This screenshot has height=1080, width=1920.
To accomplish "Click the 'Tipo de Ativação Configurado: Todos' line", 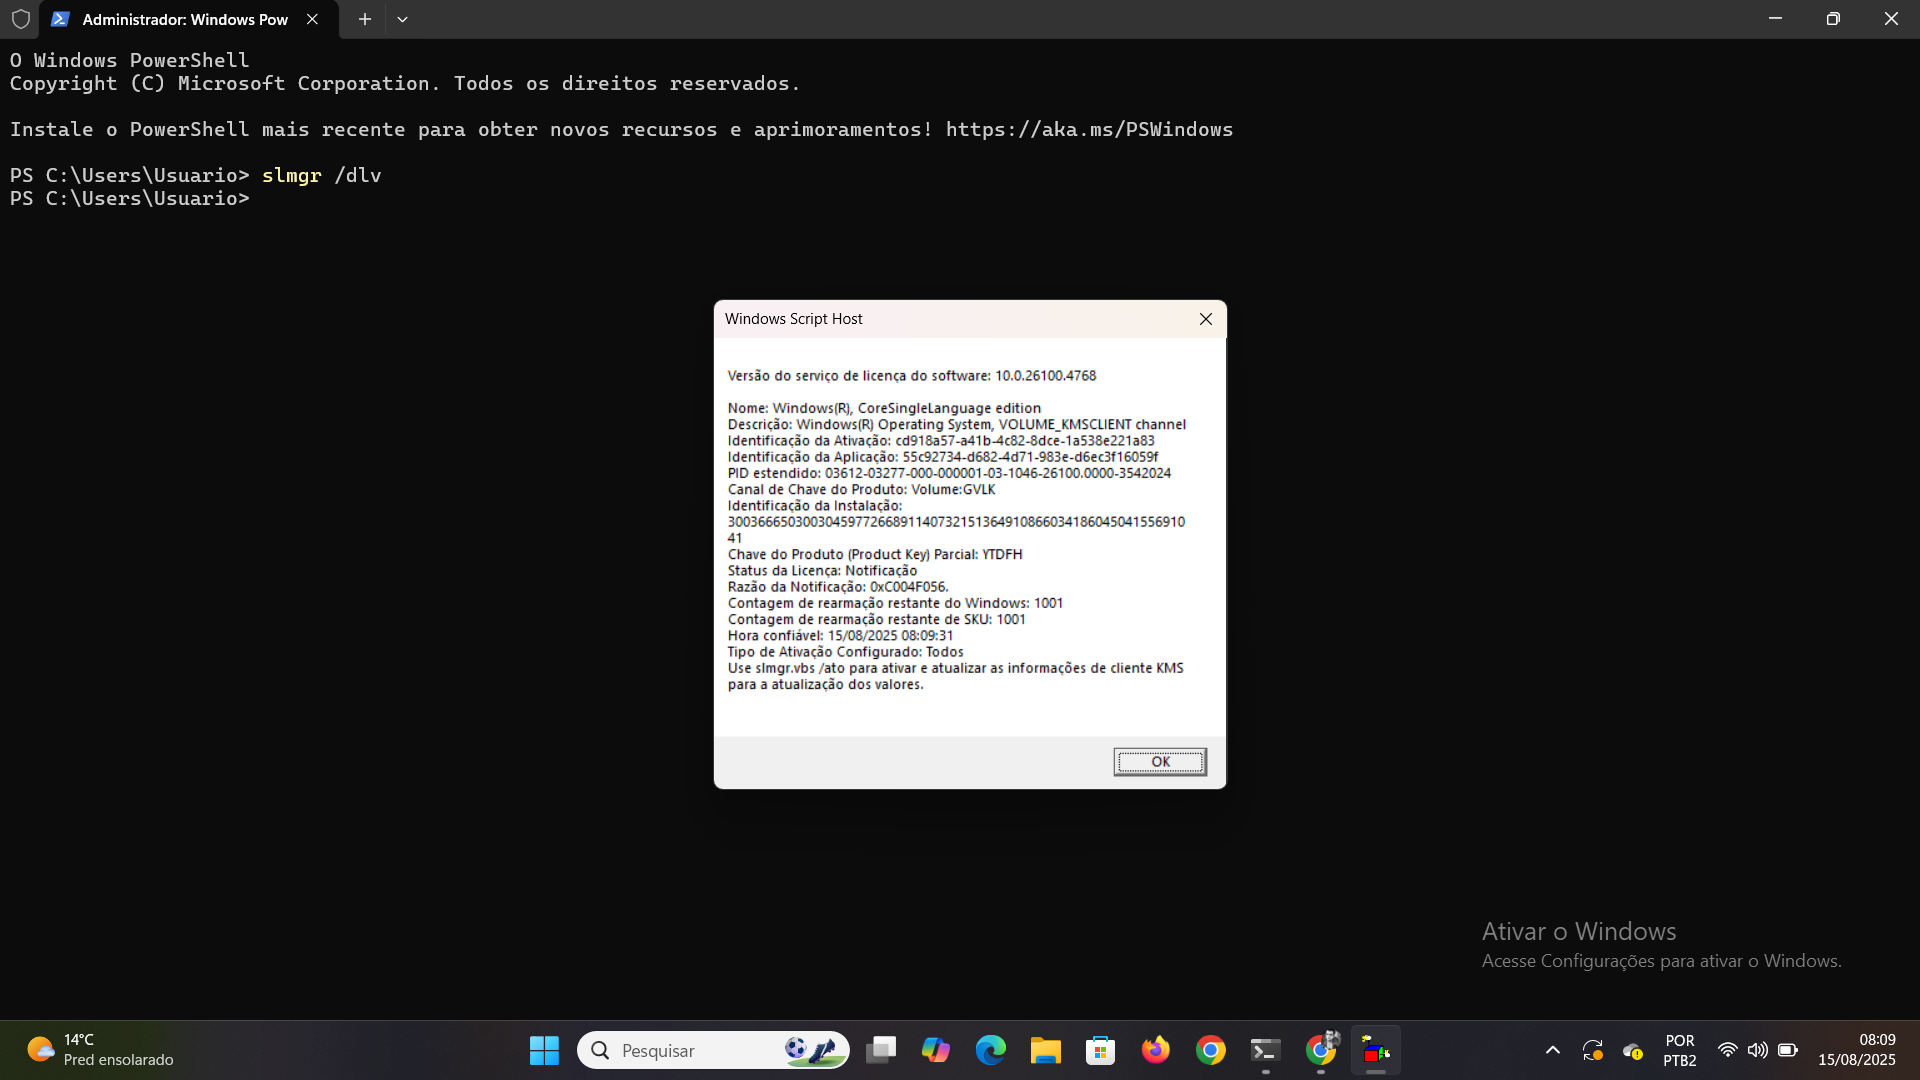I will [846, 652].
